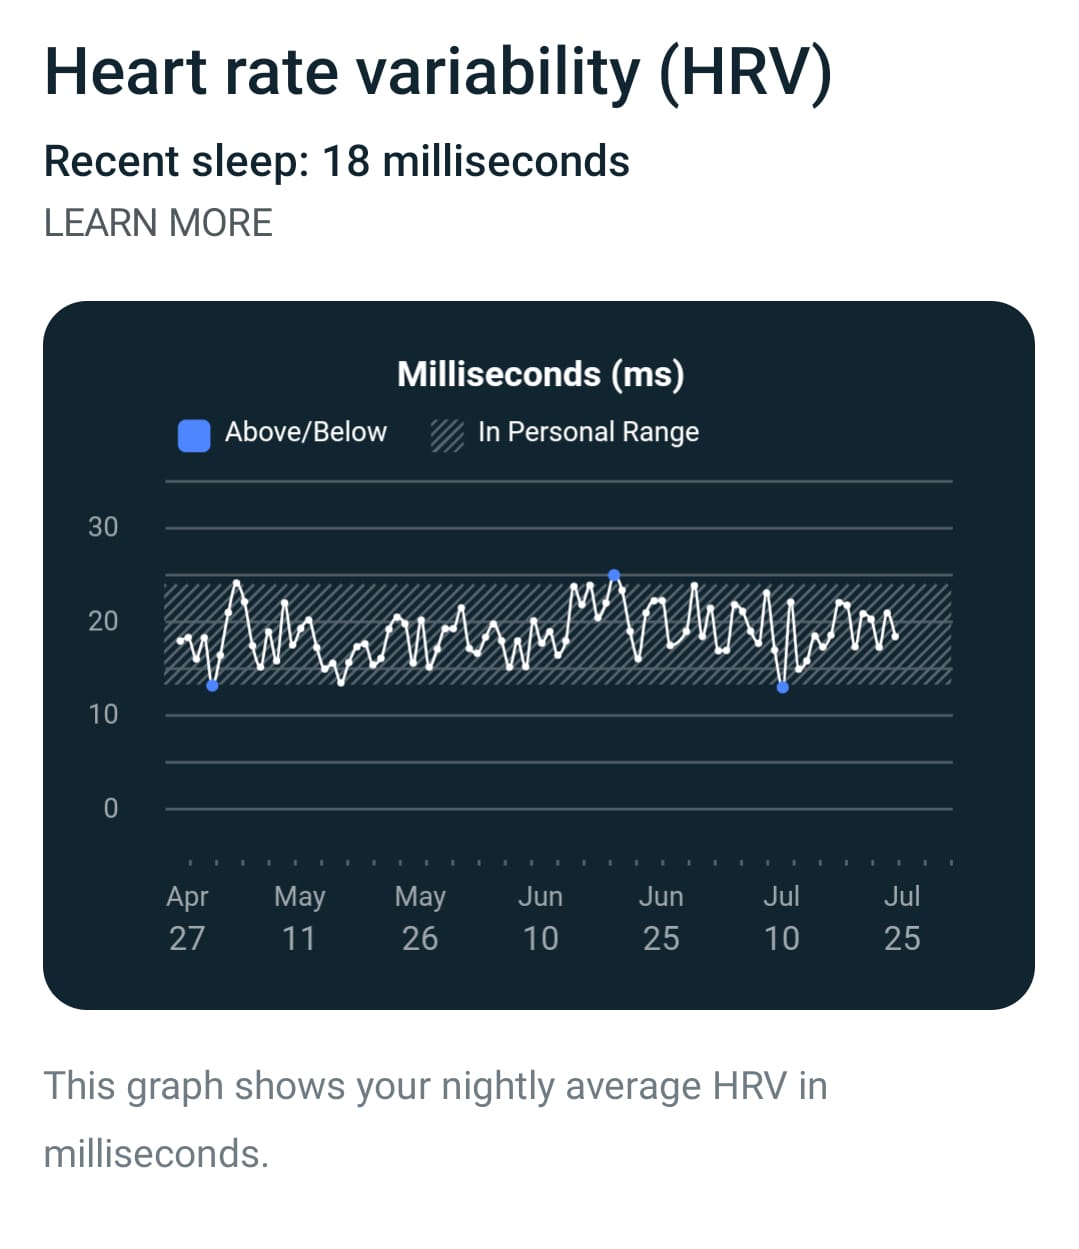Toggle the In Personal Range overlay
This screenshot has width=1079, height=1249.
589,432
